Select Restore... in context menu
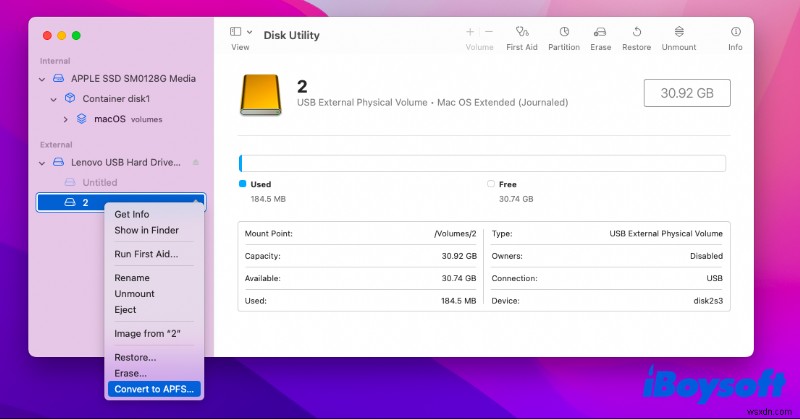This screenshot has height=419, width=800. [x=135, y=357]
